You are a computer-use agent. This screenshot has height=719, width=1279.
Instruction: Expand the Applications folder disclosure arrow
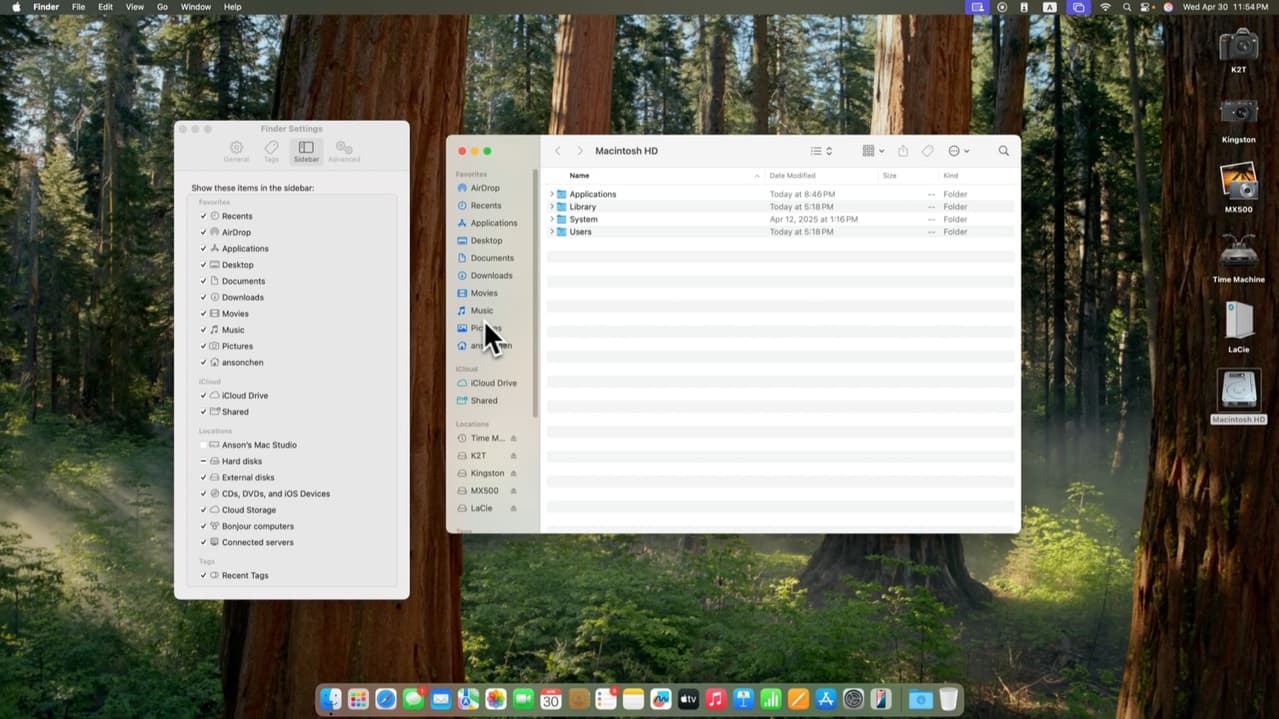[552, 194]
